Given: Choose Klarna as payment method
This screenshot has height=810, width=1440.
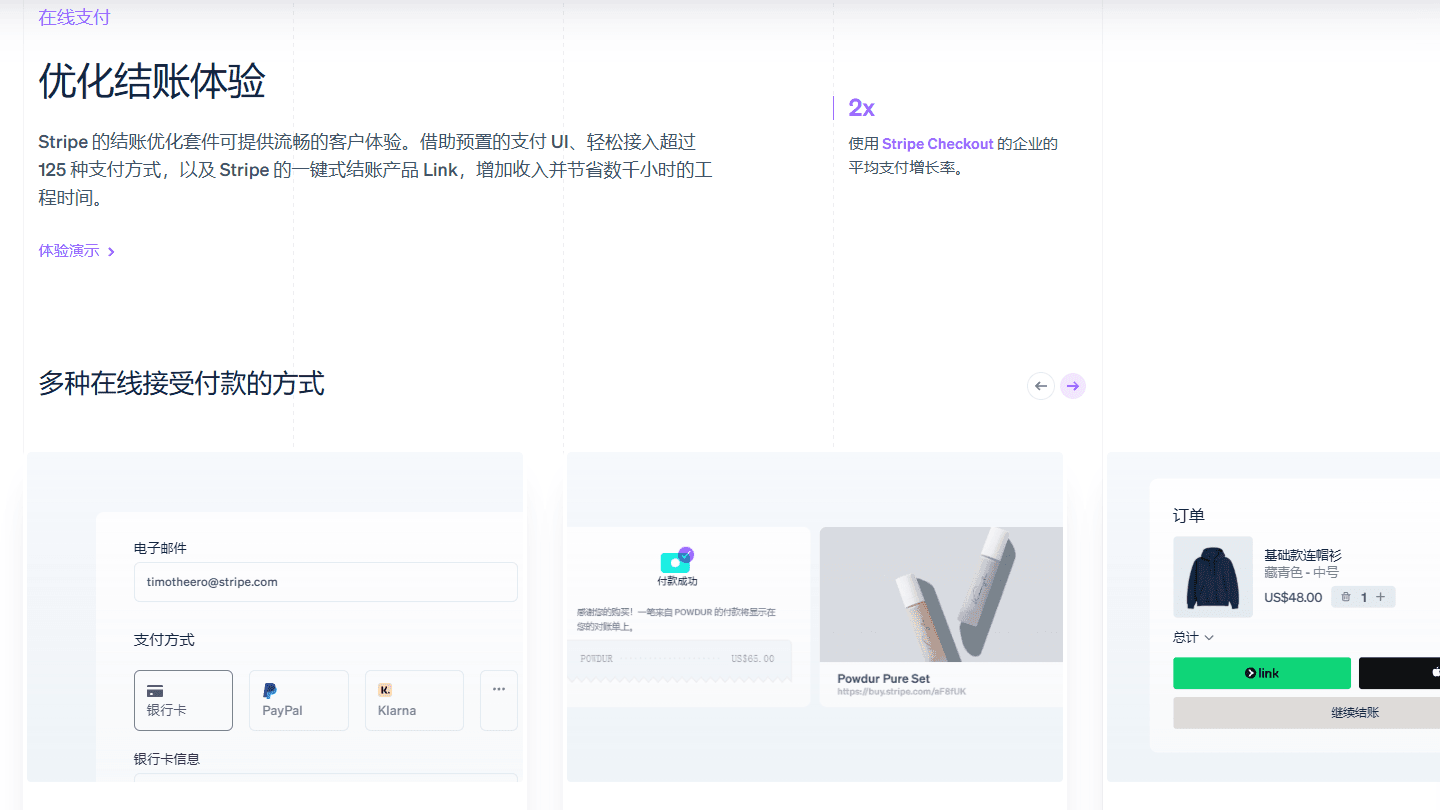Looking at the screenshot, I should pos(414,700).
